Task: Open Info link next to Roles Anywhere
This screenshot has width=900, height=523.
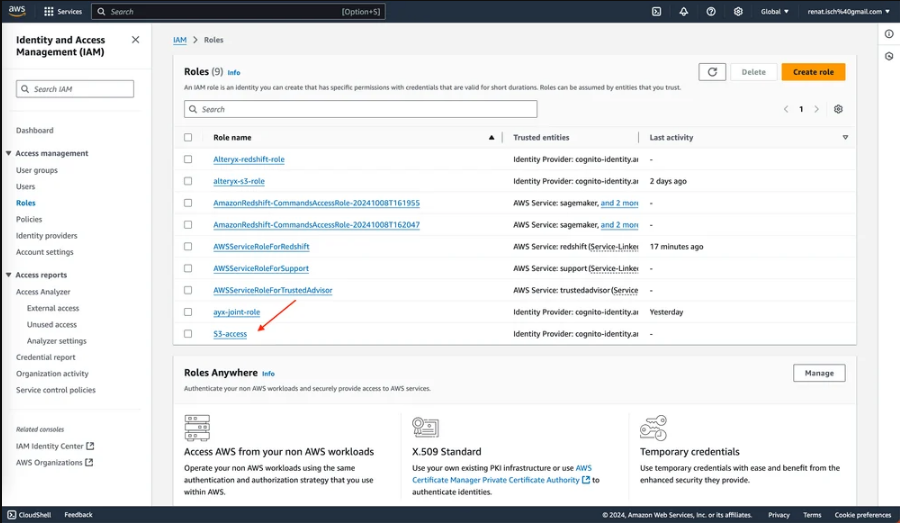Action: [268, 373]
